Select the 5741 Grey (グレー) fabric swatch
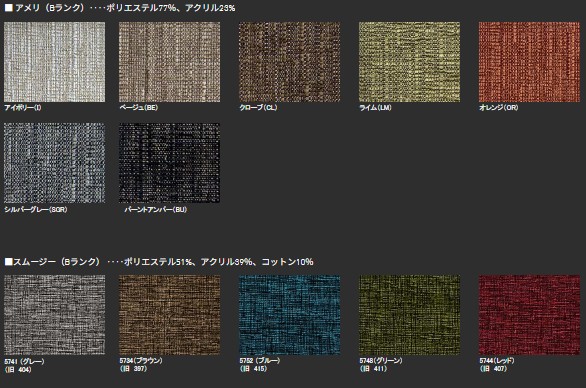Screen dimensions: 586x388 pyautogui.click(x=55, y=315)
